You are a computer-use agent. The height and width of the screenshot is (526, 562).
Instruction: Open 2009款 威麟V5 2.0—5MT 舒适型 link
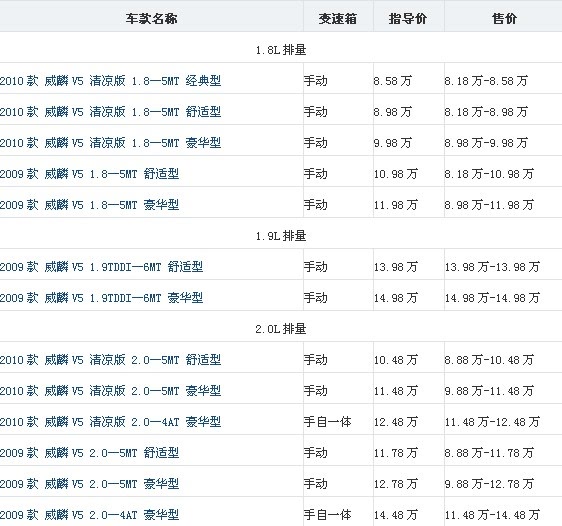[90, 453]
